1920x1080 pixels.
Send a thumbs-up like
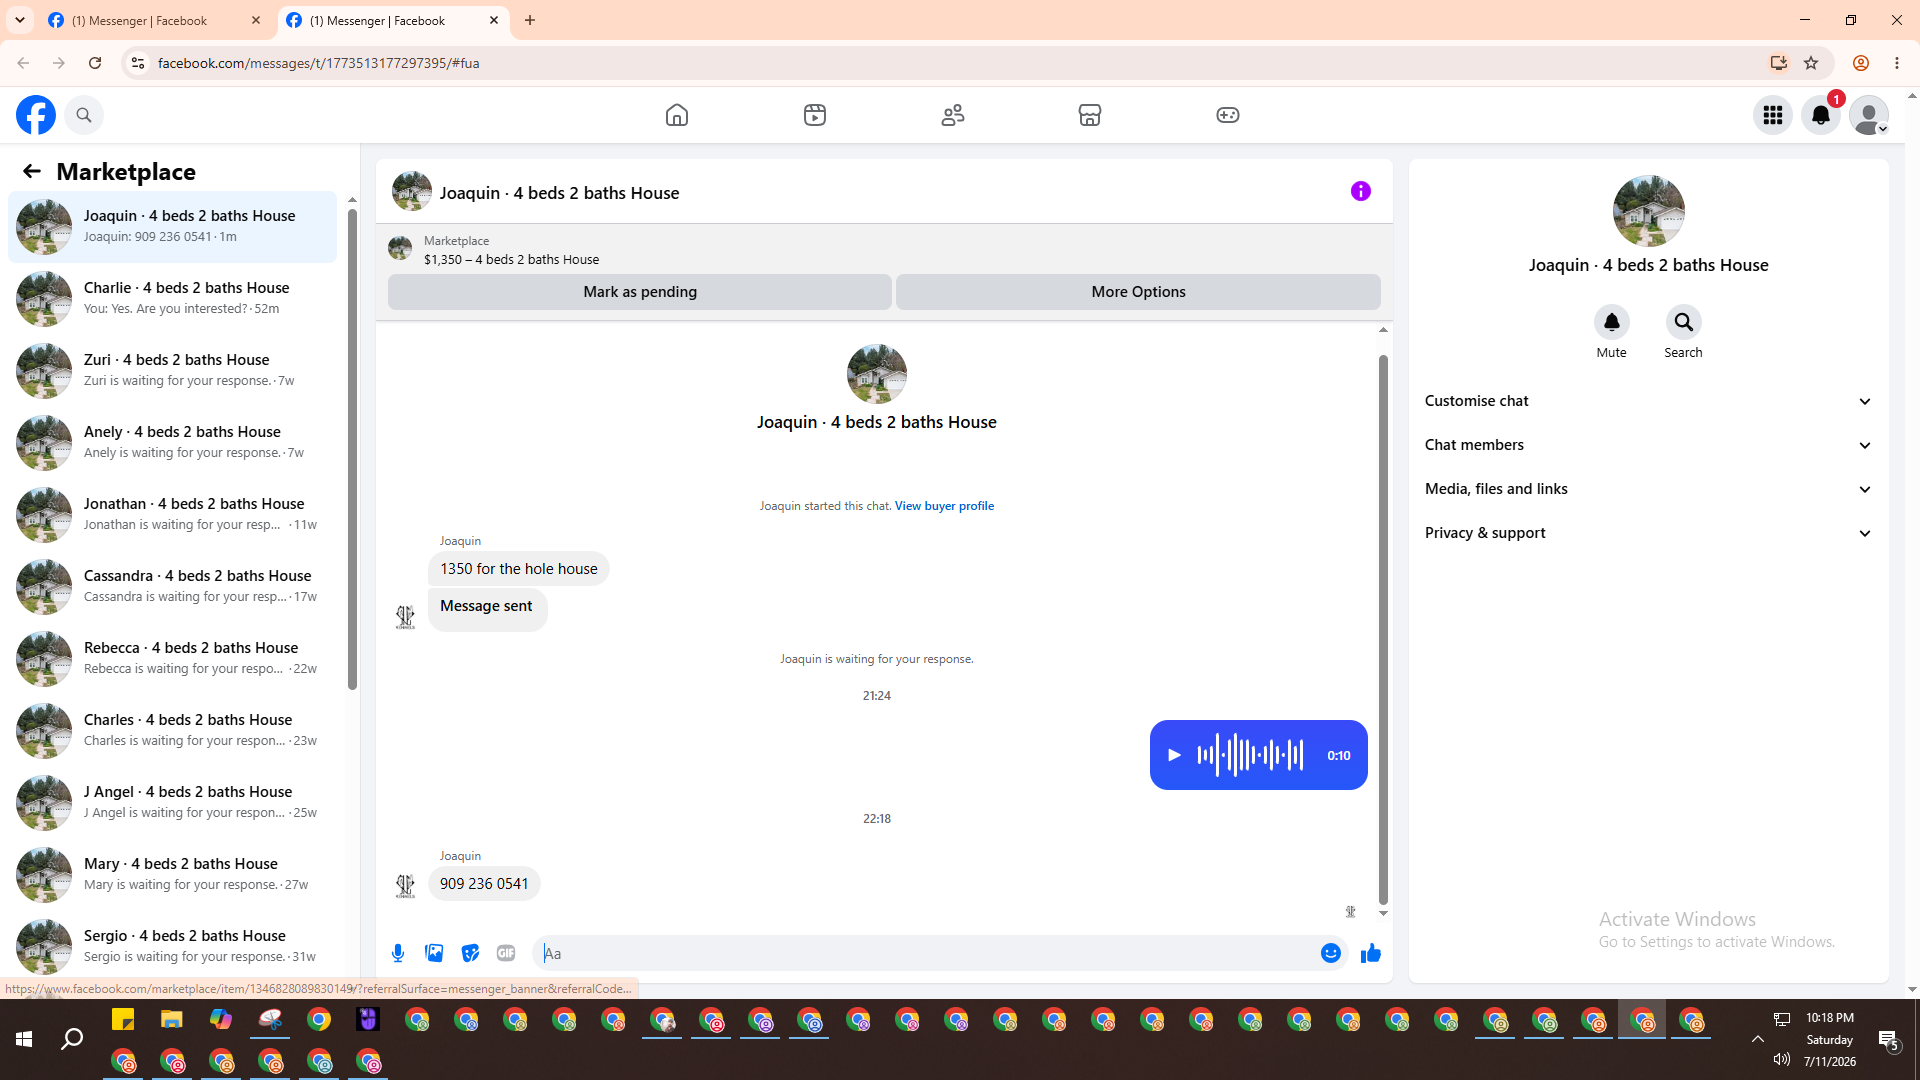(1371, 953)
